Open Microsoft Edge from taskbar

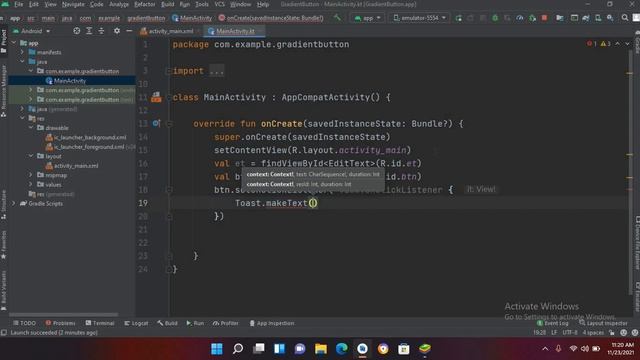(342, 349)
